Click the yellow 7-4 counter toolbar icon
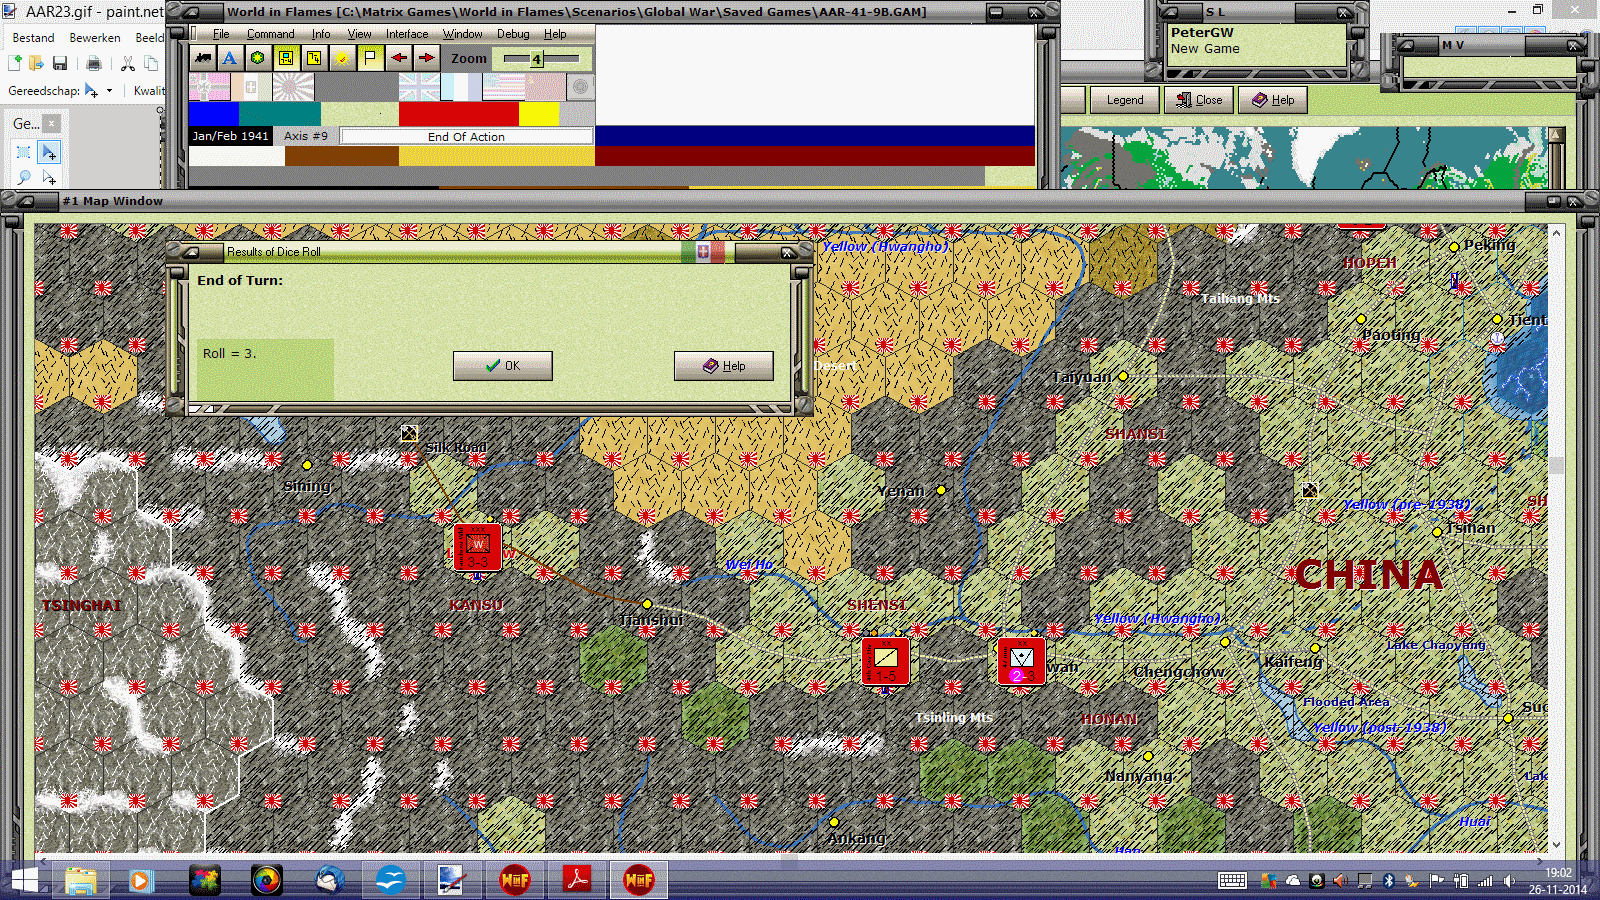Viewport: 1600px width, 900px height. click(x=314, y=58)
